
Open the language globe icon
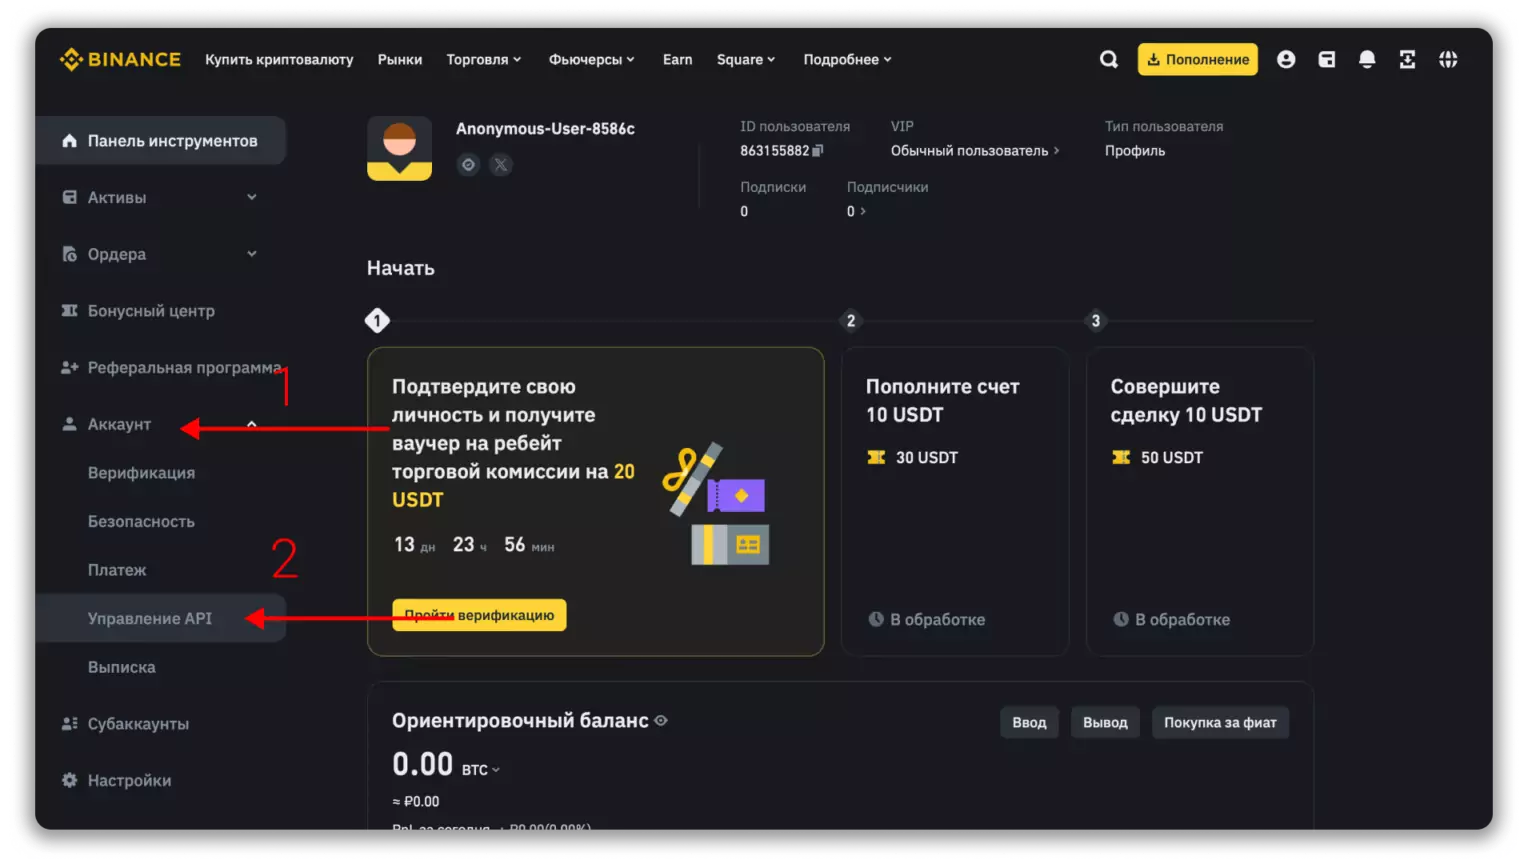1448,59
